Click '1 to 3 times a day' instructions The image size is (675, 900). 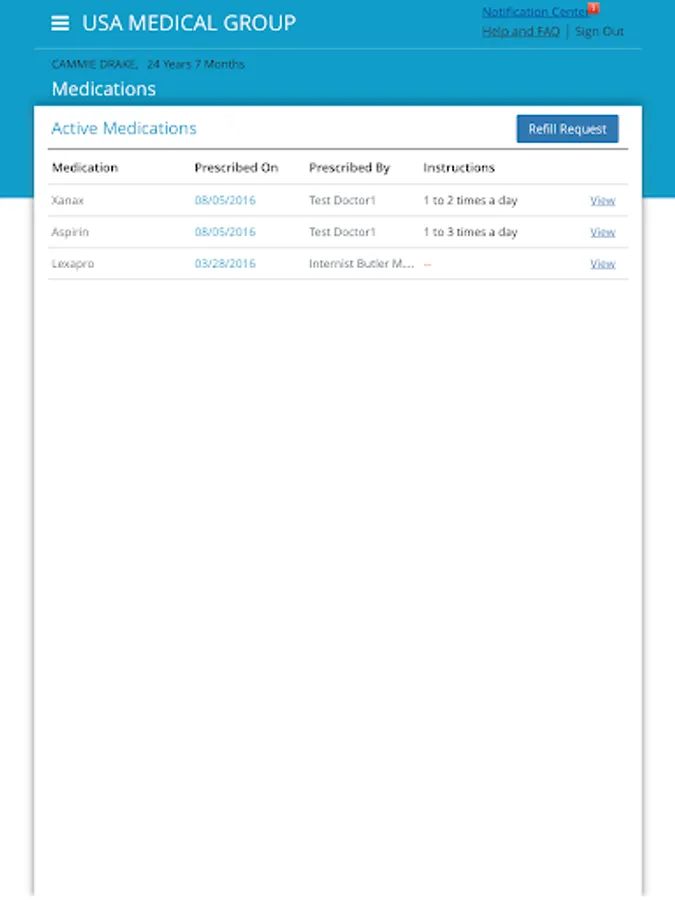coord(471,232)
